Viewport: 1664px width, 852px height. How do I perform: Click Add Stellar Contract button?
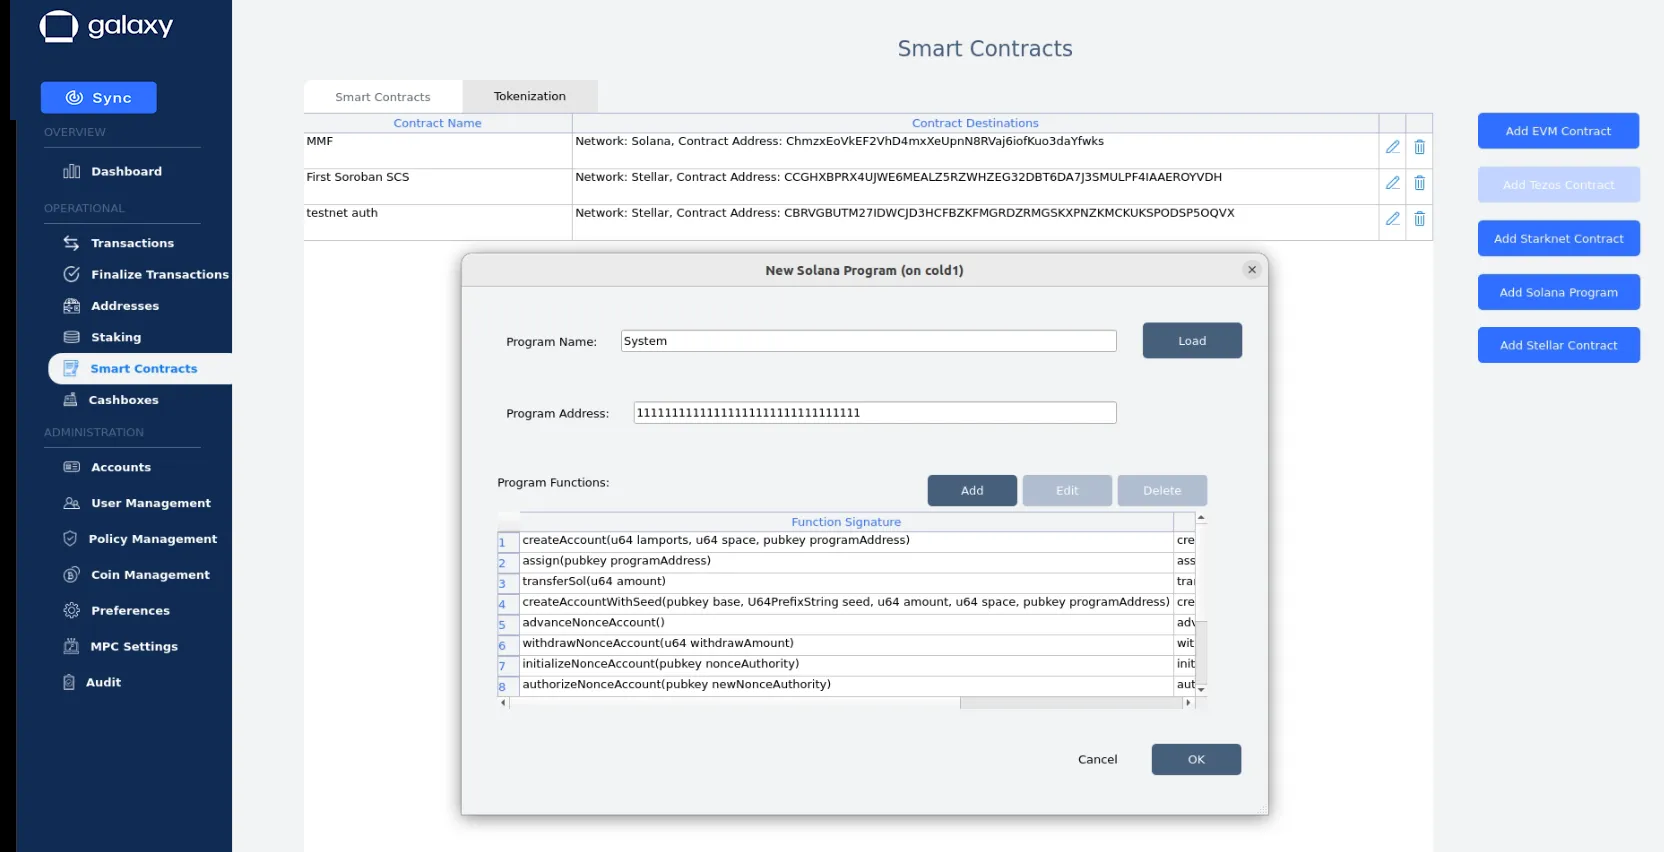(1558, 345)
